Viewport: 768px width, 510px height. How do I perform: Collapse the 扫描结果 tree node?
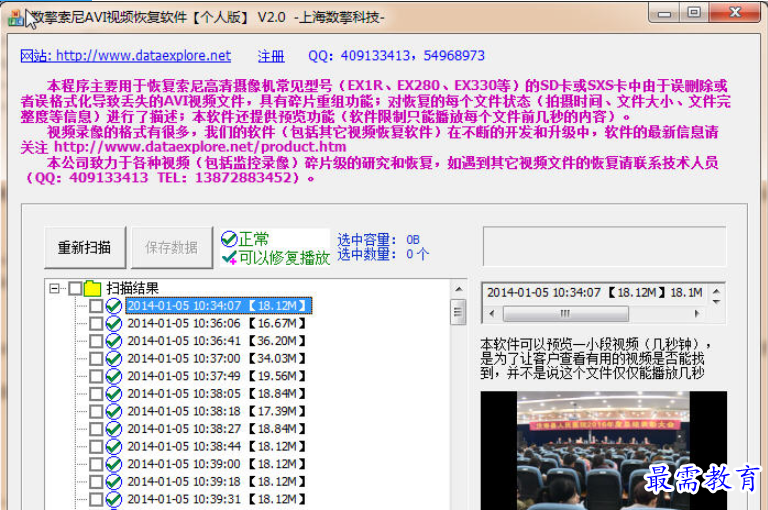coord(54,288)
